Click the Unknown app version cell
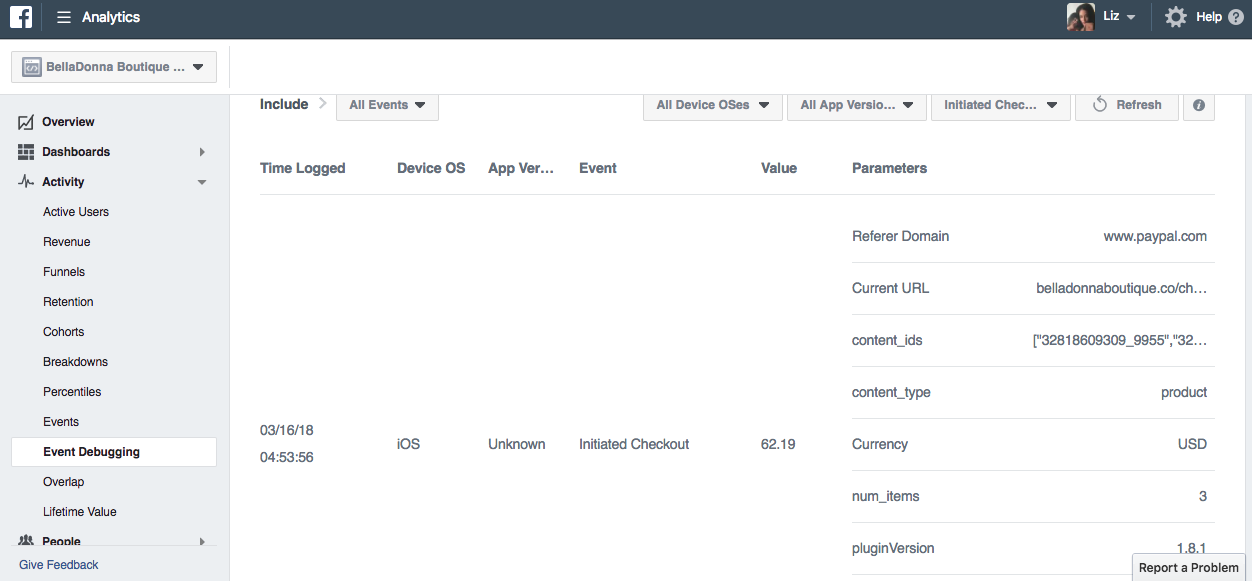Viewport: 1252px width, 581px height. point(517,444)
